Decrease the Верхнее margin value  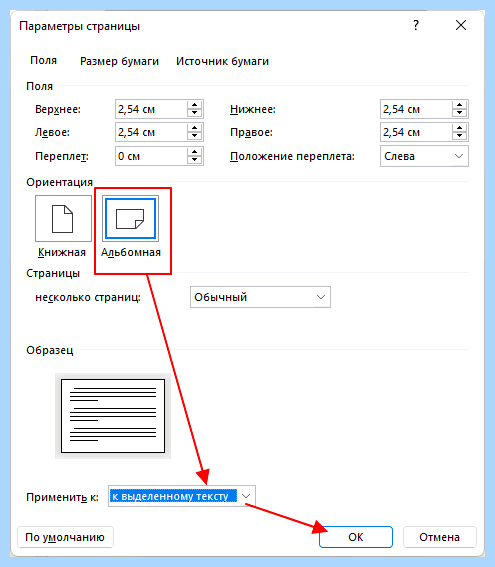tap(195, 113)
